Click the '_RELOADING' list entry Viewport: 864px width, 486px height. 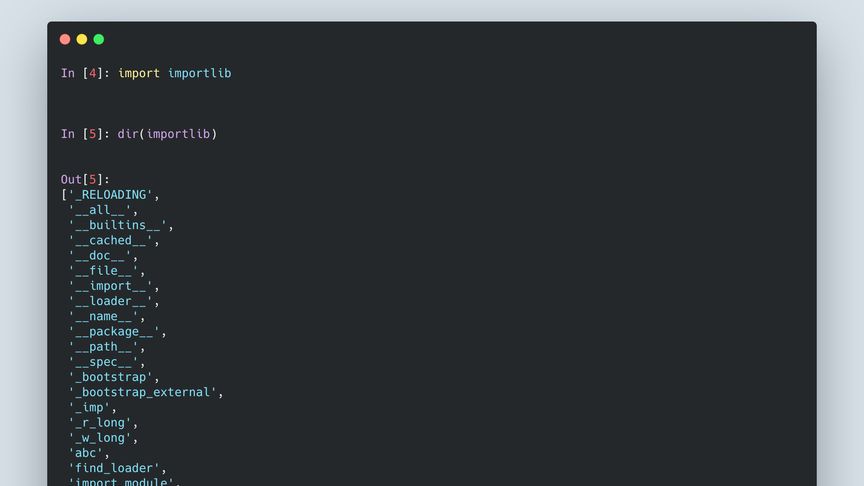(x=110, y=194)
